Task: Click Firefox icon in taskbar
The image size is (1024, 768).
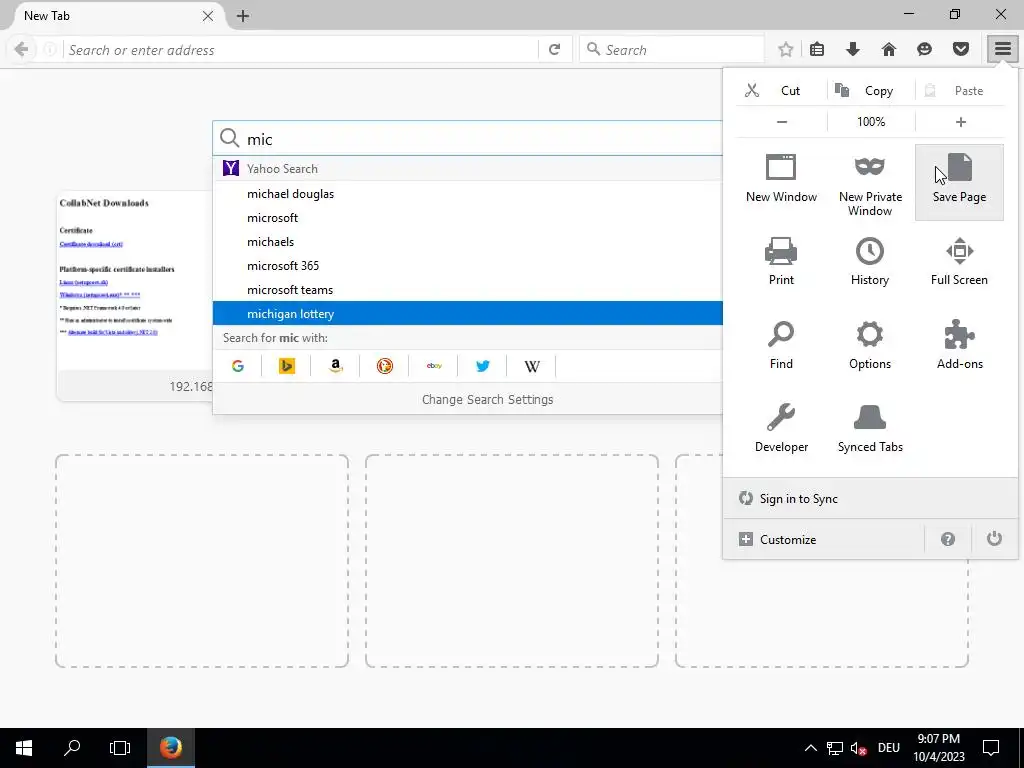Action: point(170,748)
